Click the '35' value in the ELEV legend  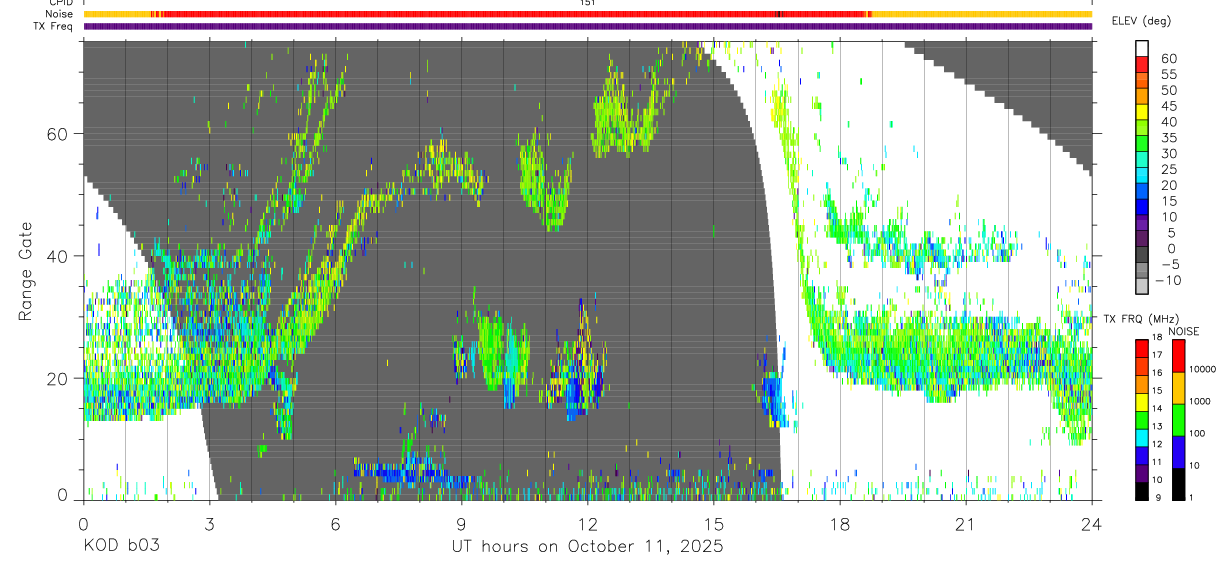1169,137
